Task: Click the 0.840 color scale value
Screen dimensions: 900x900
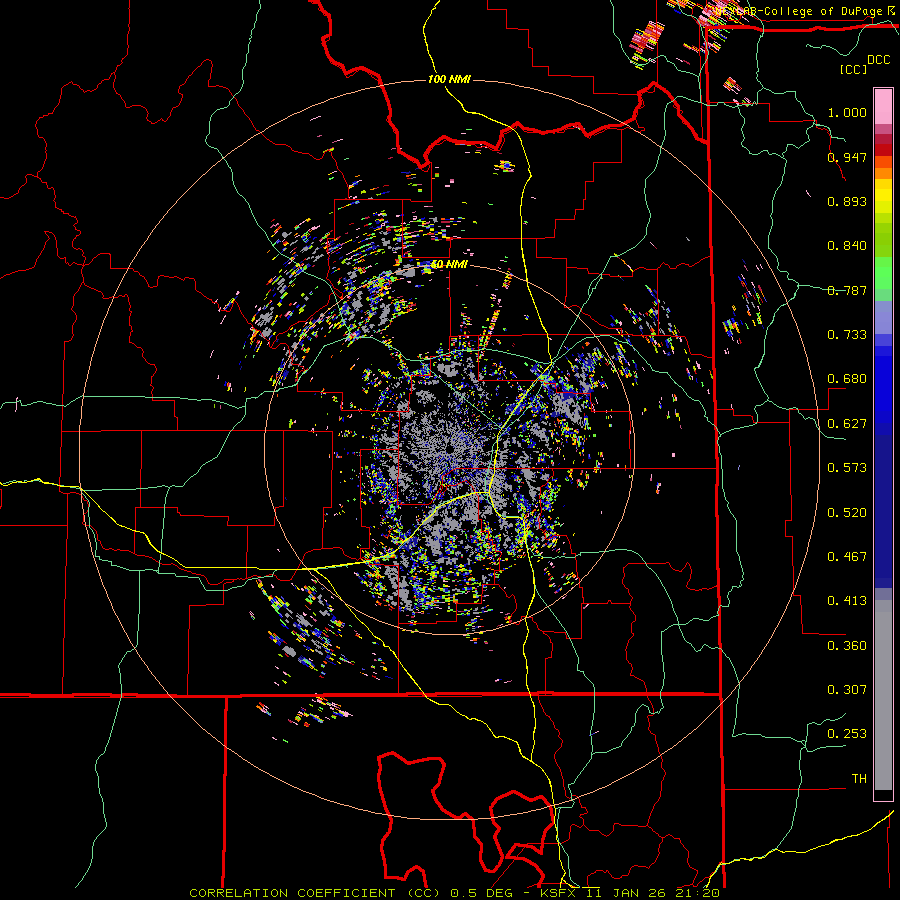Action: [x=847, y=246]
